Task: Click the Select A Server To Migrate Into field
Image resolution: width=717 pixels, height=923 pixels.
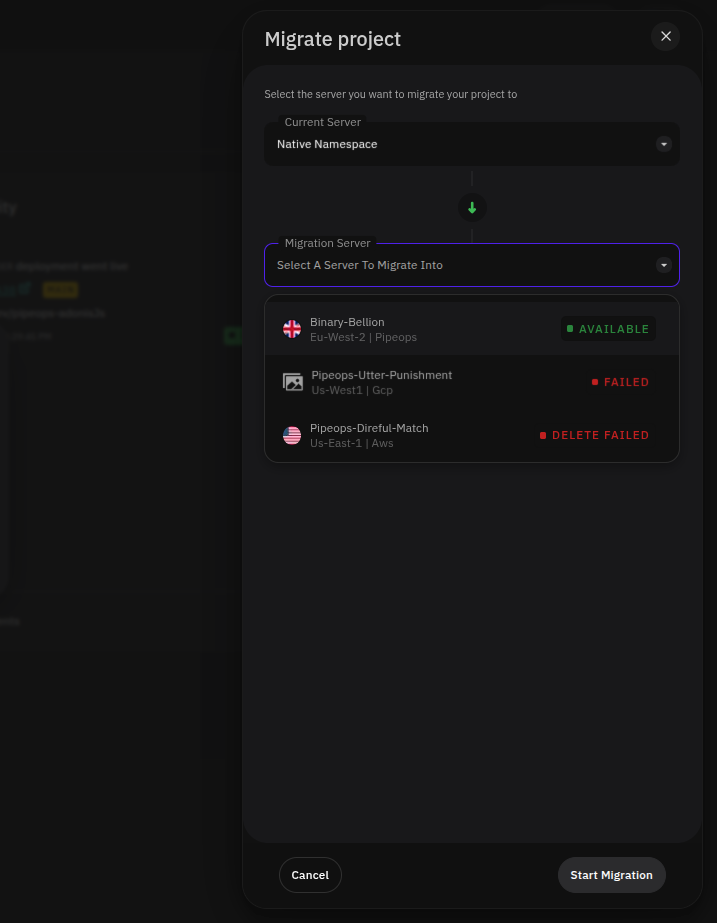Action: coord(472,265)
